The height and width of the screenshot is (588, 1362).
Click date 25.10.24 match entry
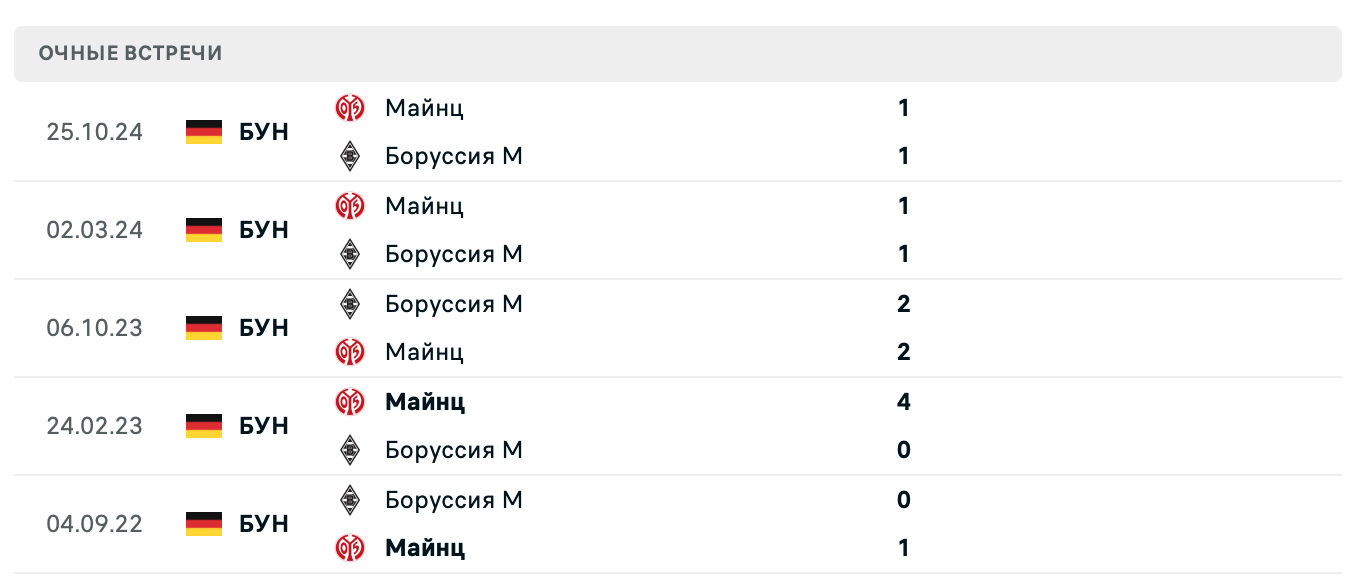click(x=95, y=132)
